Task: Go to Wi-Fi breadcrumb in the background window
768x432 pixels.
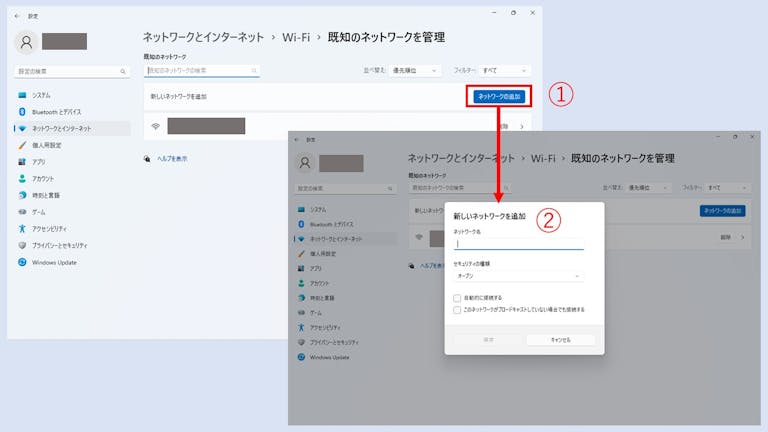Action: point(296,37)
